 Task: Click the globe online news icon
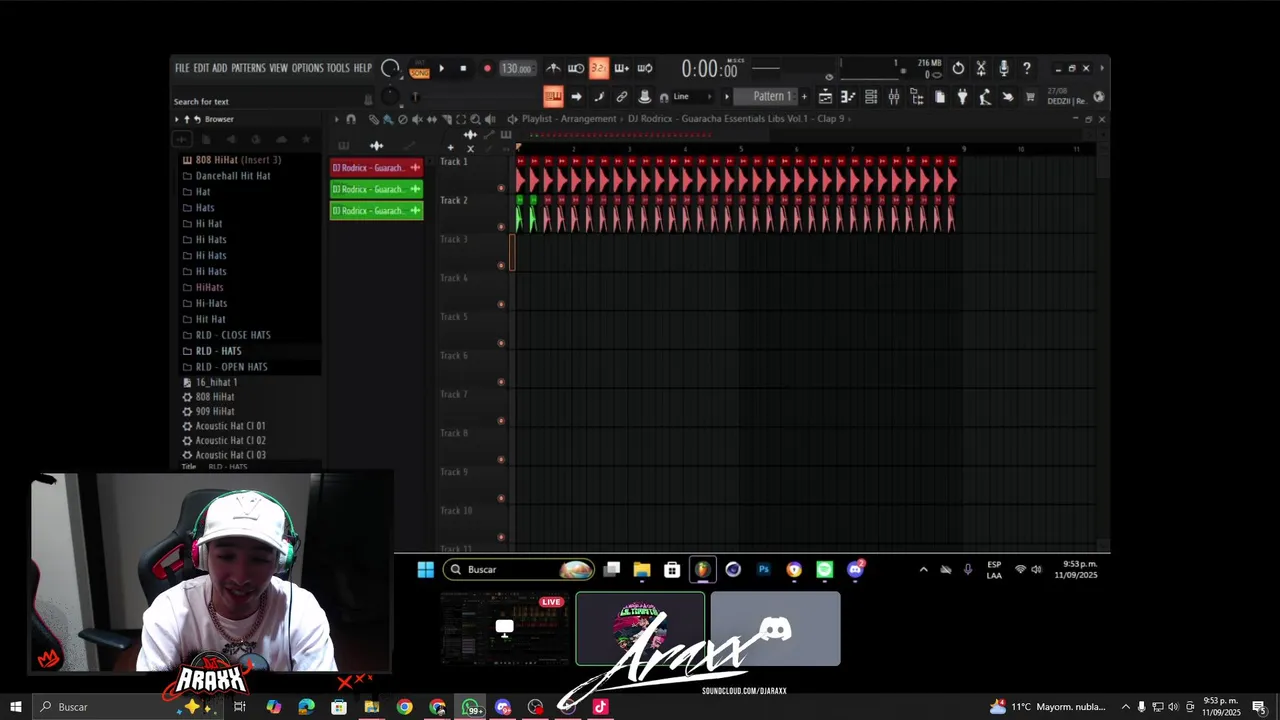click(x=1099, y=97)
